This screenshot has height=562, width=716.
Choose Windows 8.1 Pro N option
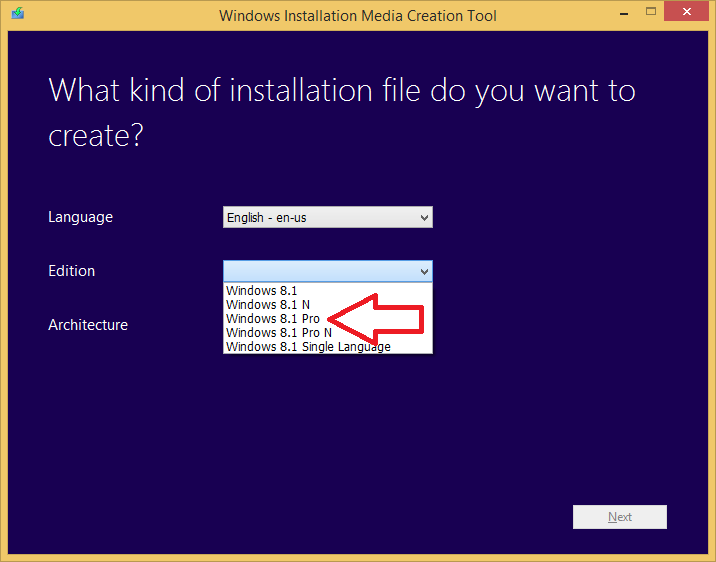327,333
